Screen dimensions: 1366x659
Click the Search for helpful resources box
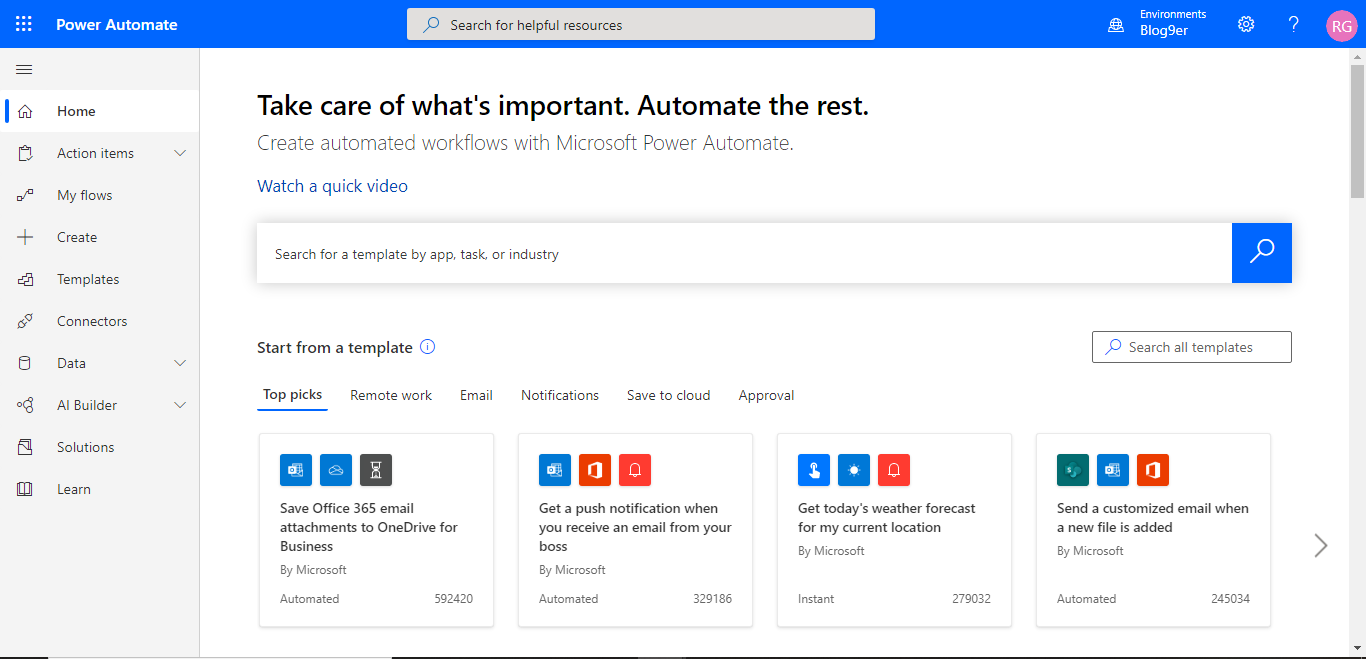tap(641, 24)
